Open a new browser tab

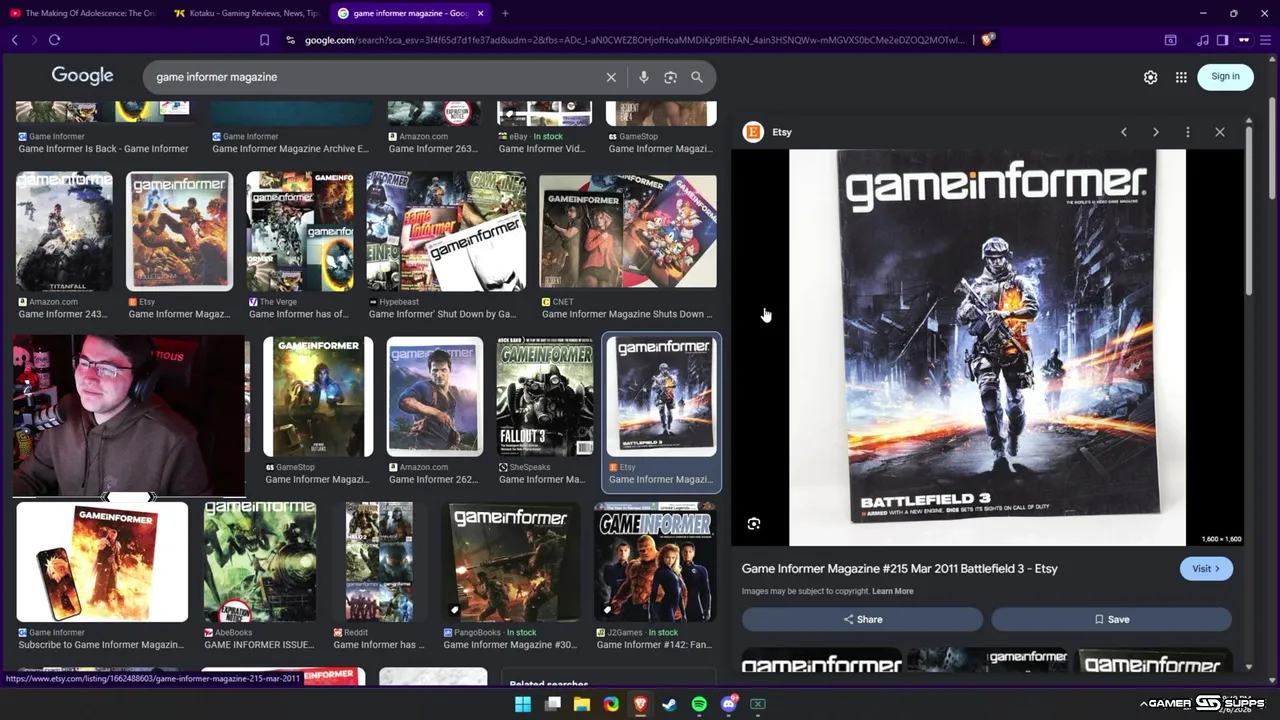click(x=505, y=13)
